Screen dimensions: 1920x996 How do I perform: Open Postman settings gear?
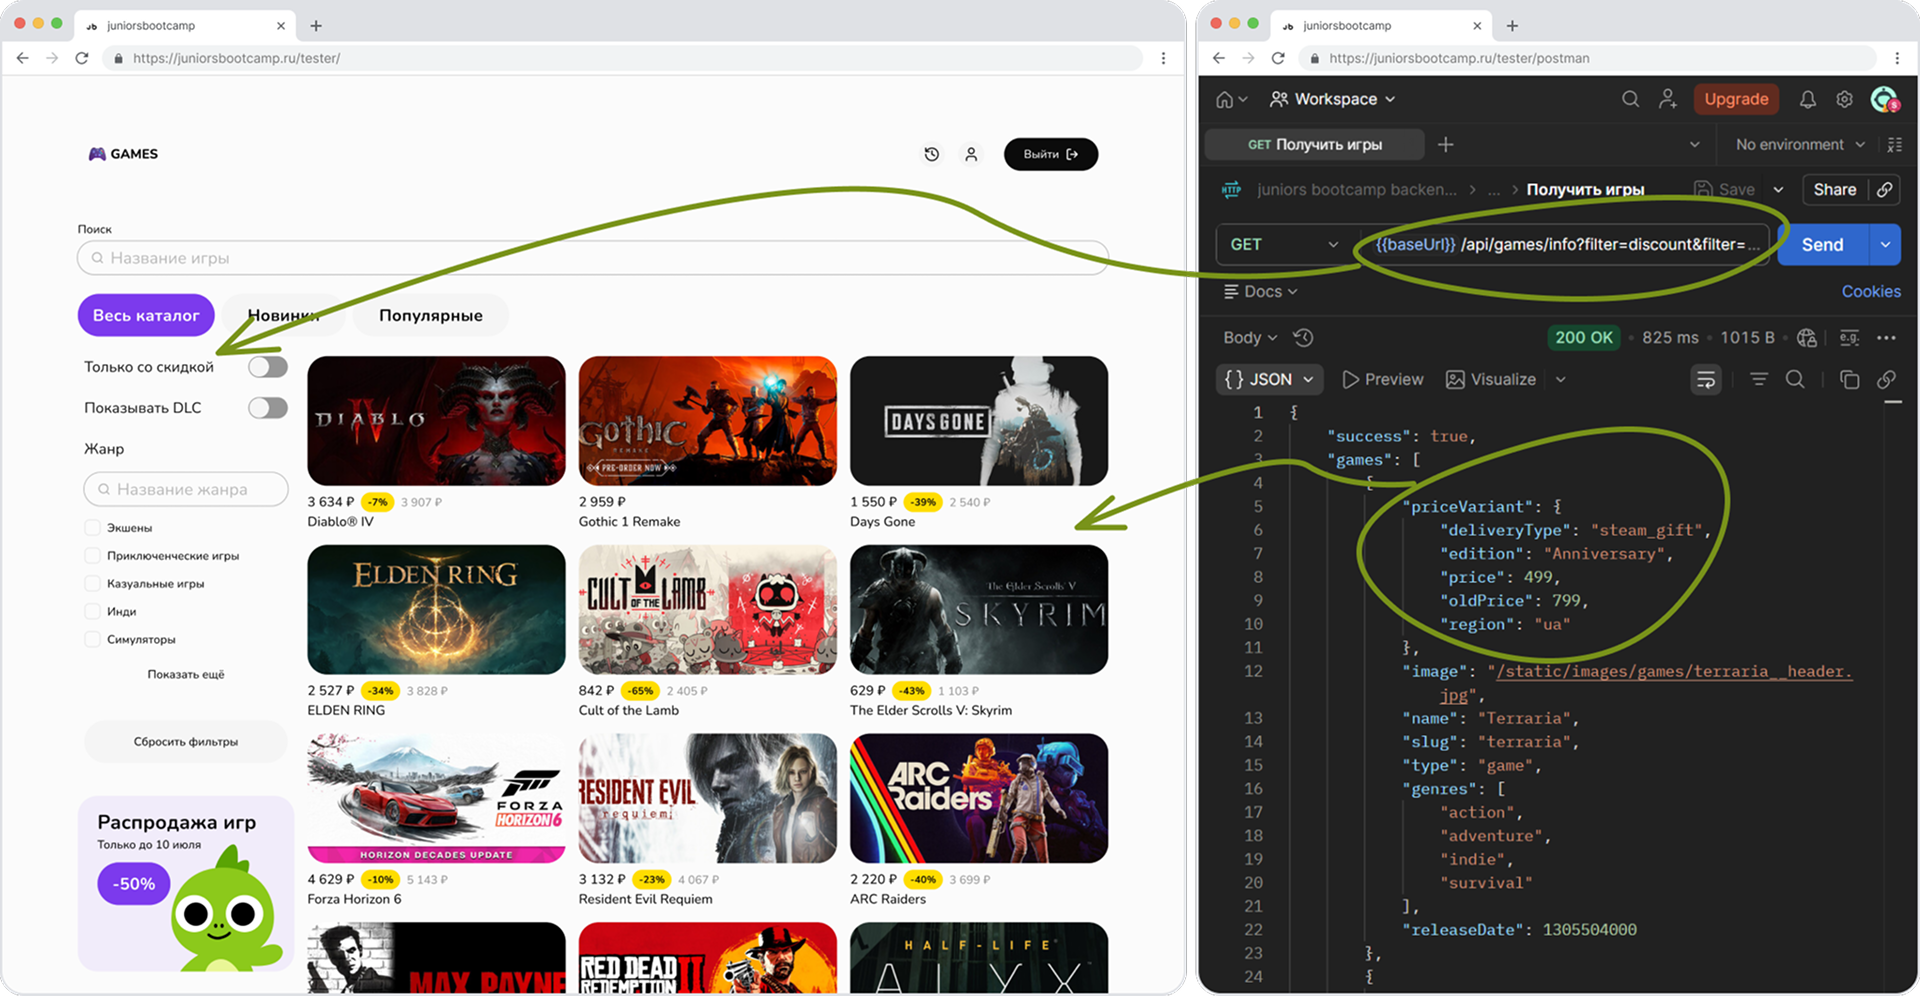click(1845, 99)
